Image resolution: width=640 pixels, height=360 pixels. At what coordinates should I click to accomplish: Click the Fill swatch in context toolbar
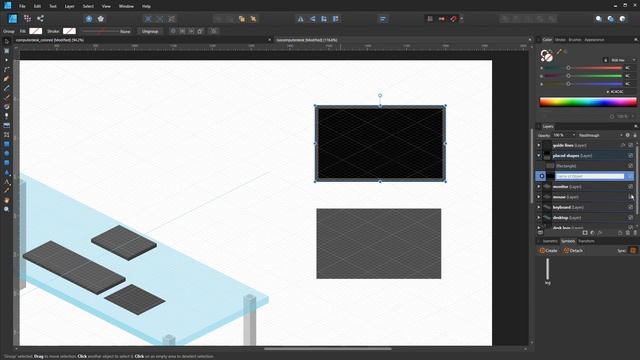coord(36,31)
